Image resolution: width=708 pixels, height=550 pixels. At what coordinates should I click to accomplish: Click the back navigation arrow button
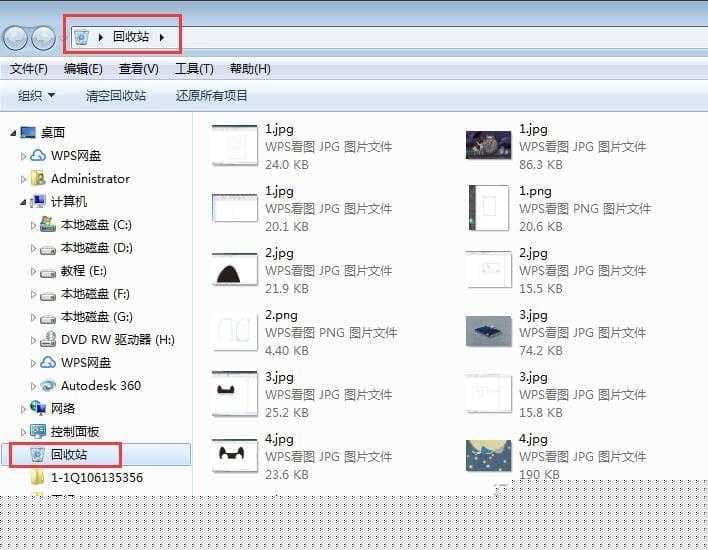(x=16, y=38)
